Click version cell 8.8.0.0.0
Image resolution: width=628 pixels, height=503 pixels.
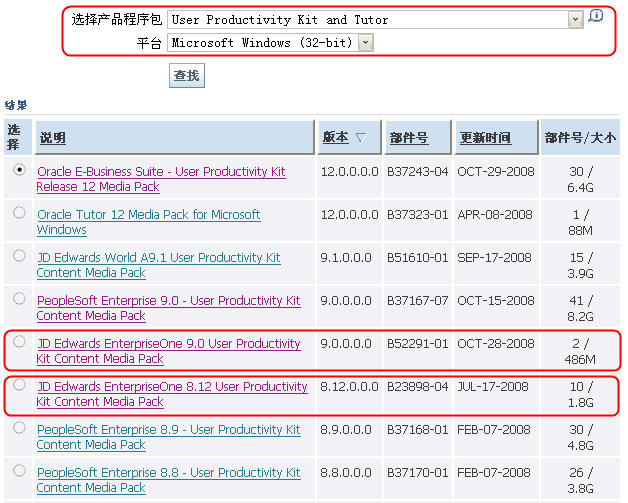346,473
